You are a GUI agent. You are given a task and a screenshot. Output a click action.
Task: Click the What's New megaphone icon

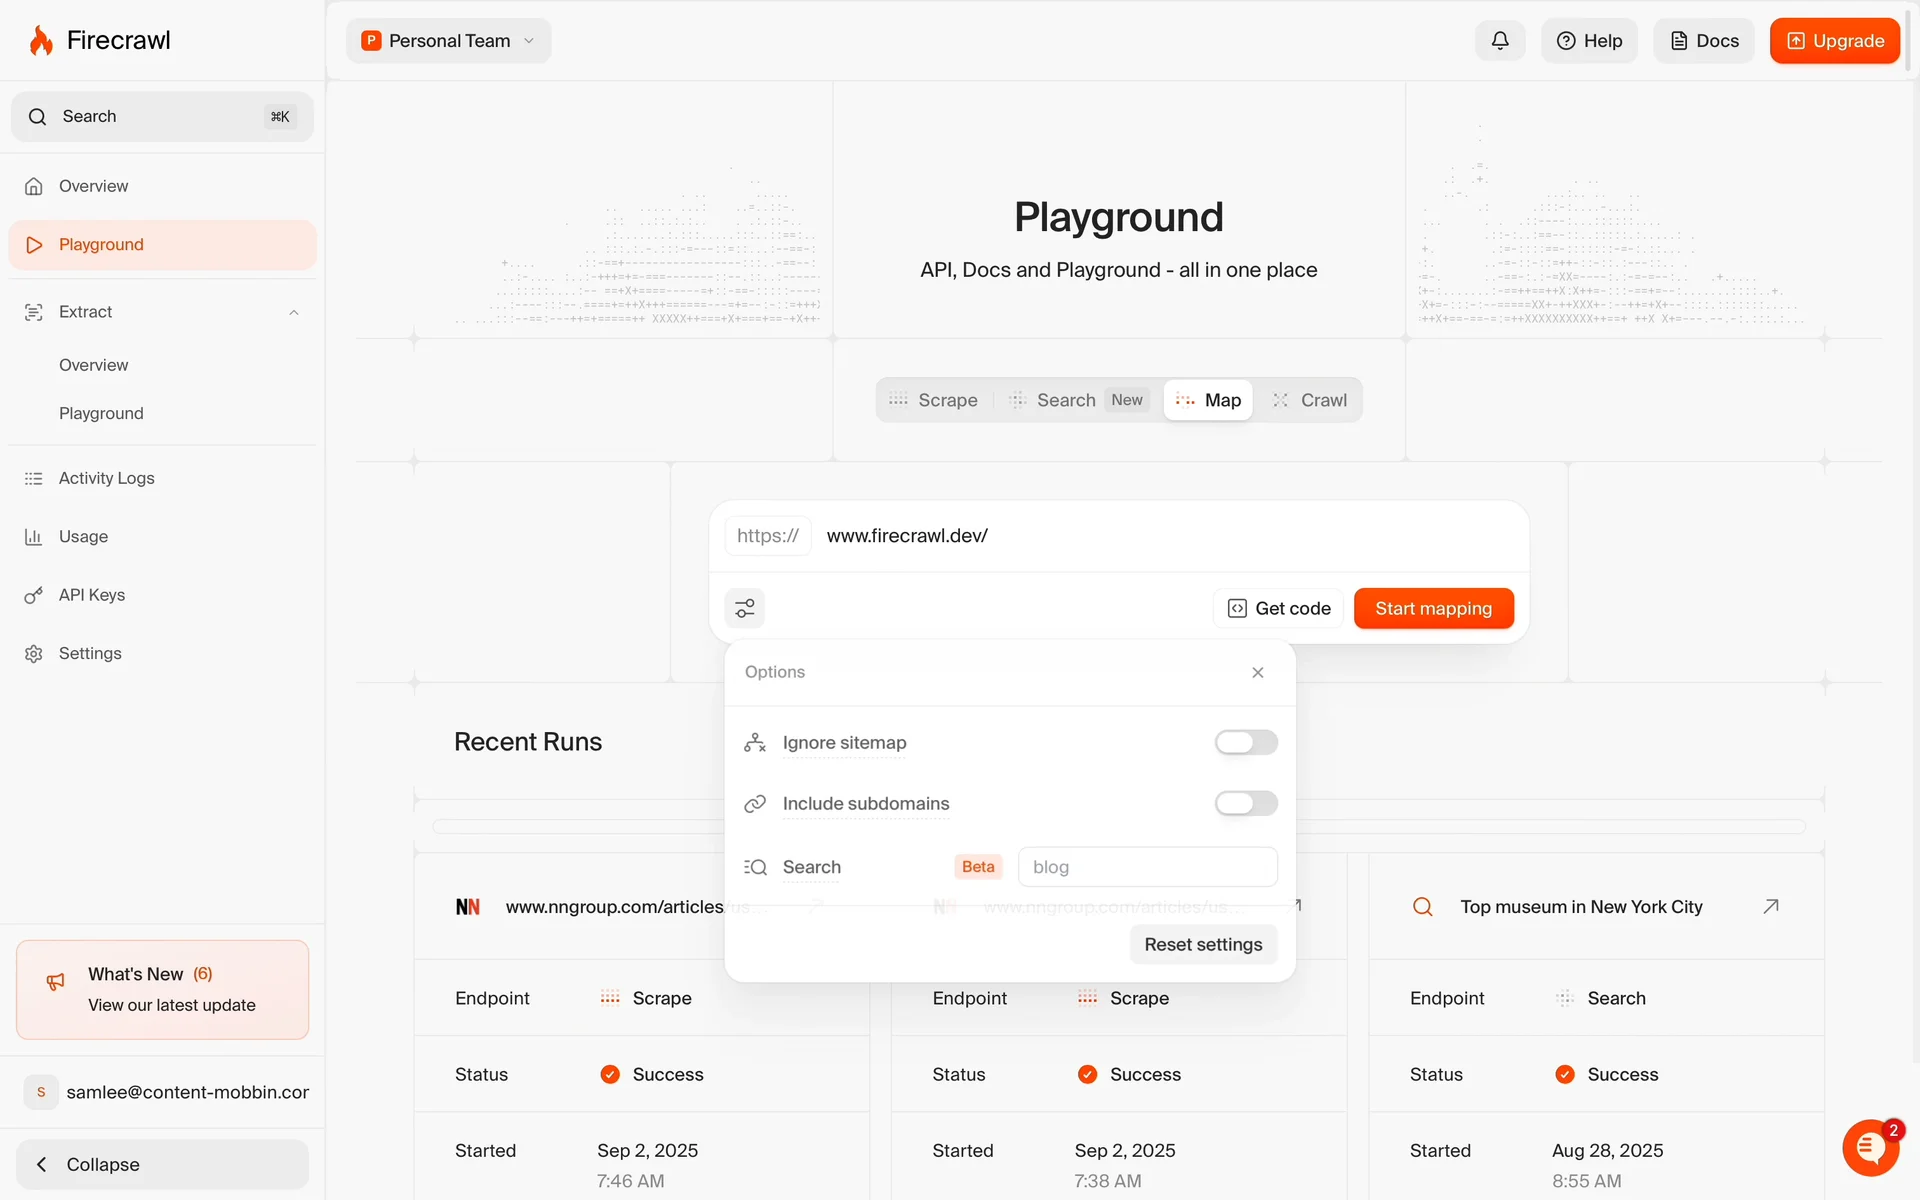[56, 982]
